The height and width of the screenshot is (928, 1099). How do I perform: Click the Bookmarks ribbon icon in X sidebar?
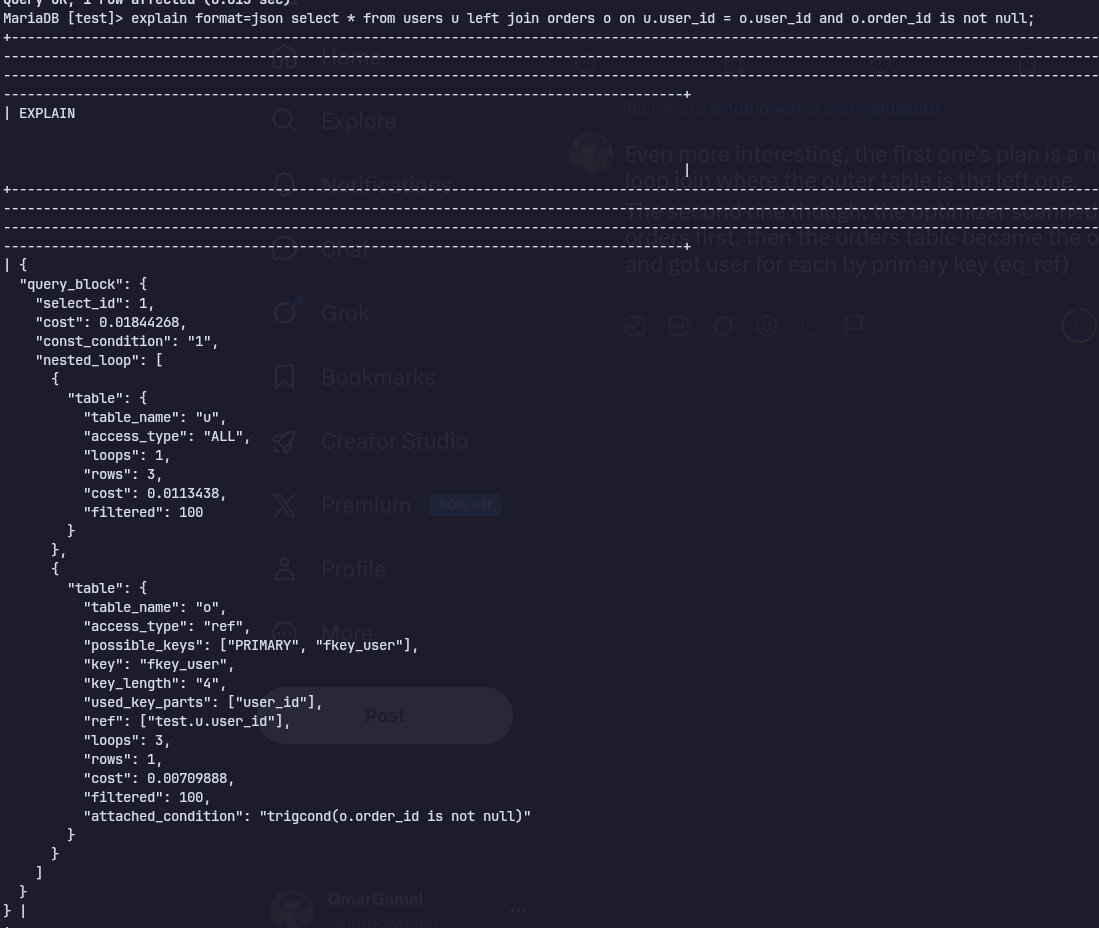(x=284, y=376)
